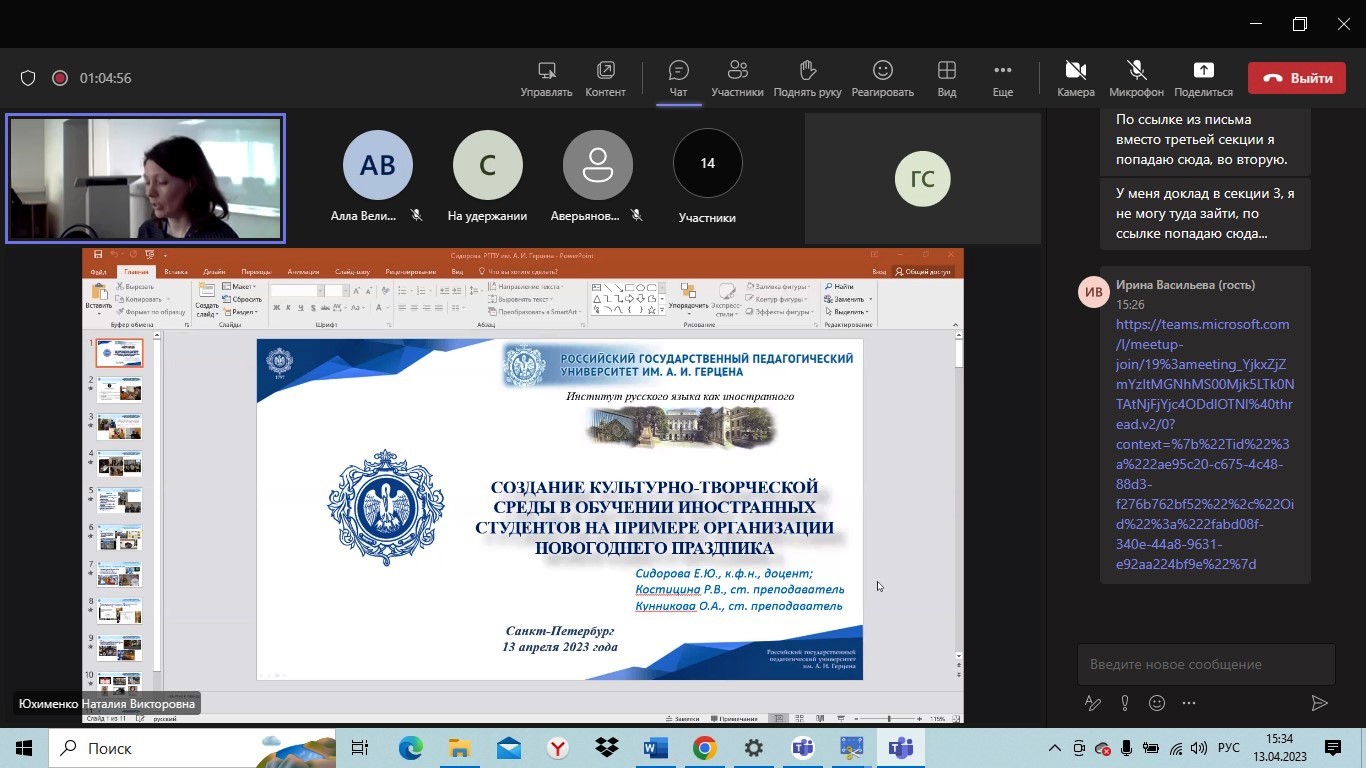Send the chat message with arrow icon
The width and height of the screenshot is (1366, 768).
1319,703
